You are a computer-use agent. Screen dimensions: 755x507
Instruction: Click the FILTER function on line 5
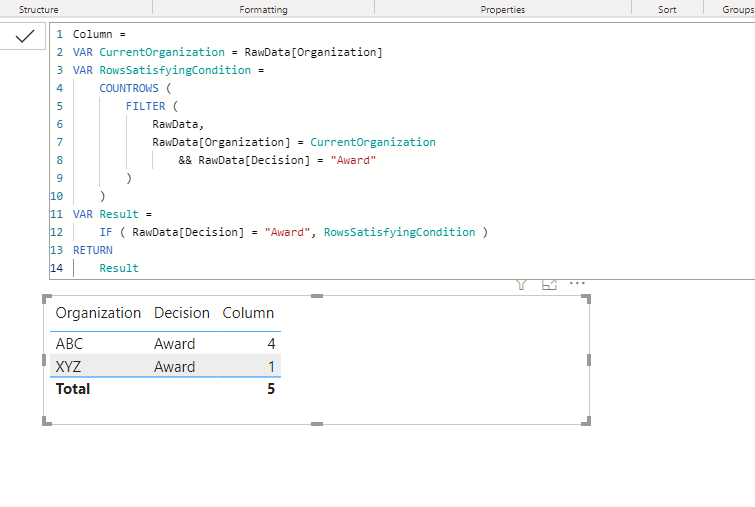click(145, 106)
